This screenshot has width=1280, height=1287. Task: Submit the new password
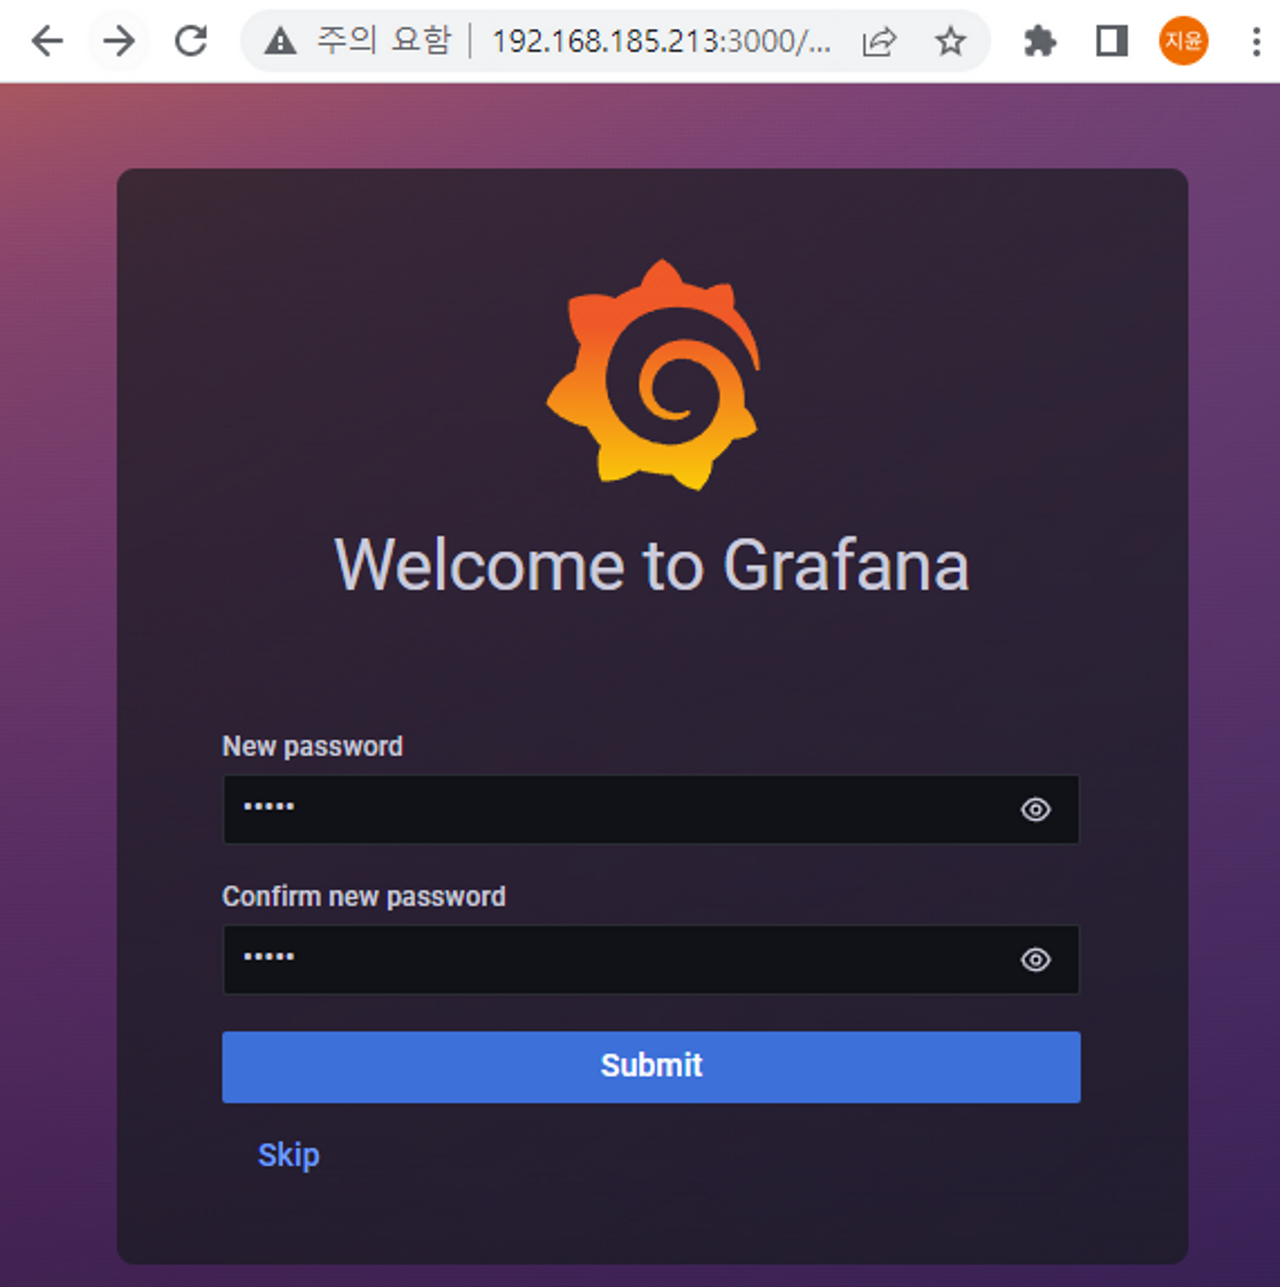(651, 1067)
